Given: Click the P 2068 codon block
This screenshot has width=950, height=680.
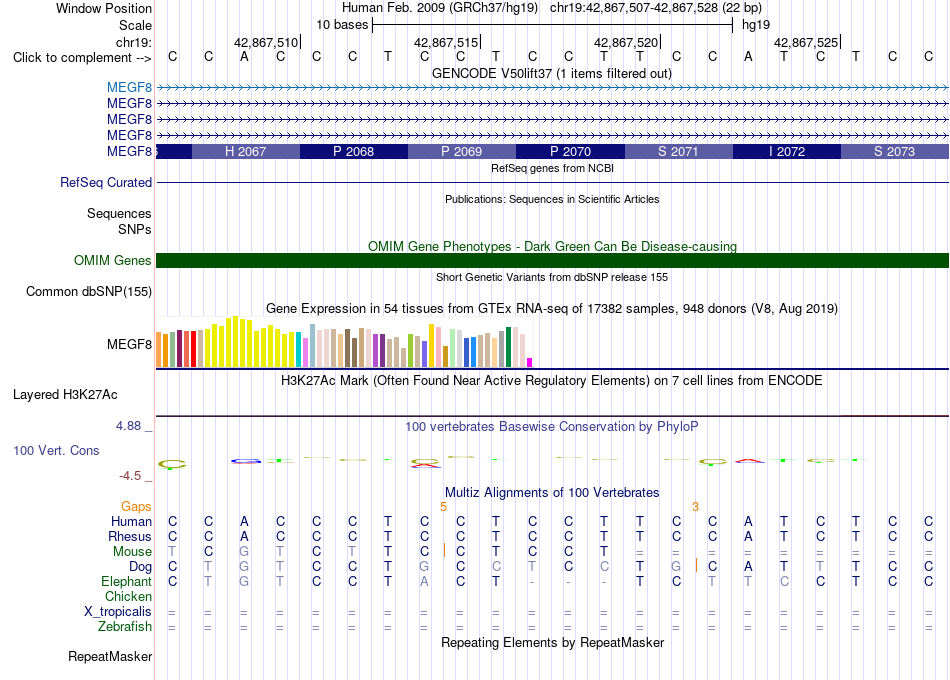Looking at the screenshot, I should click(x=354, y=152).
